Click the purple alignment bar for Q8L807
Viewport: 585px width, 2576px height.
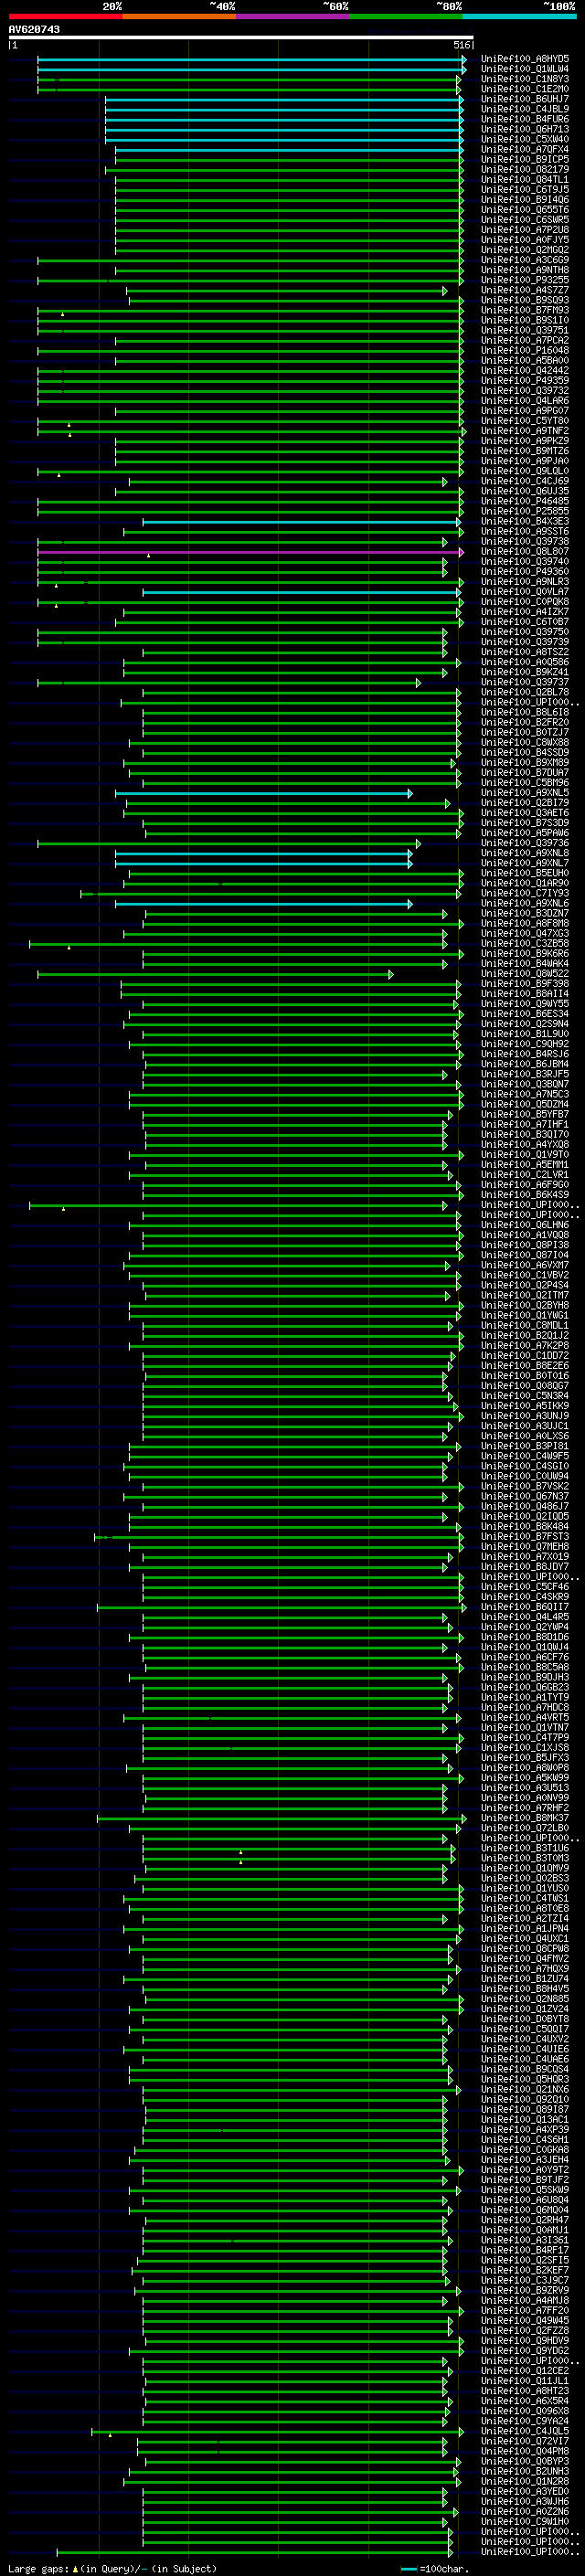(250, 552)
